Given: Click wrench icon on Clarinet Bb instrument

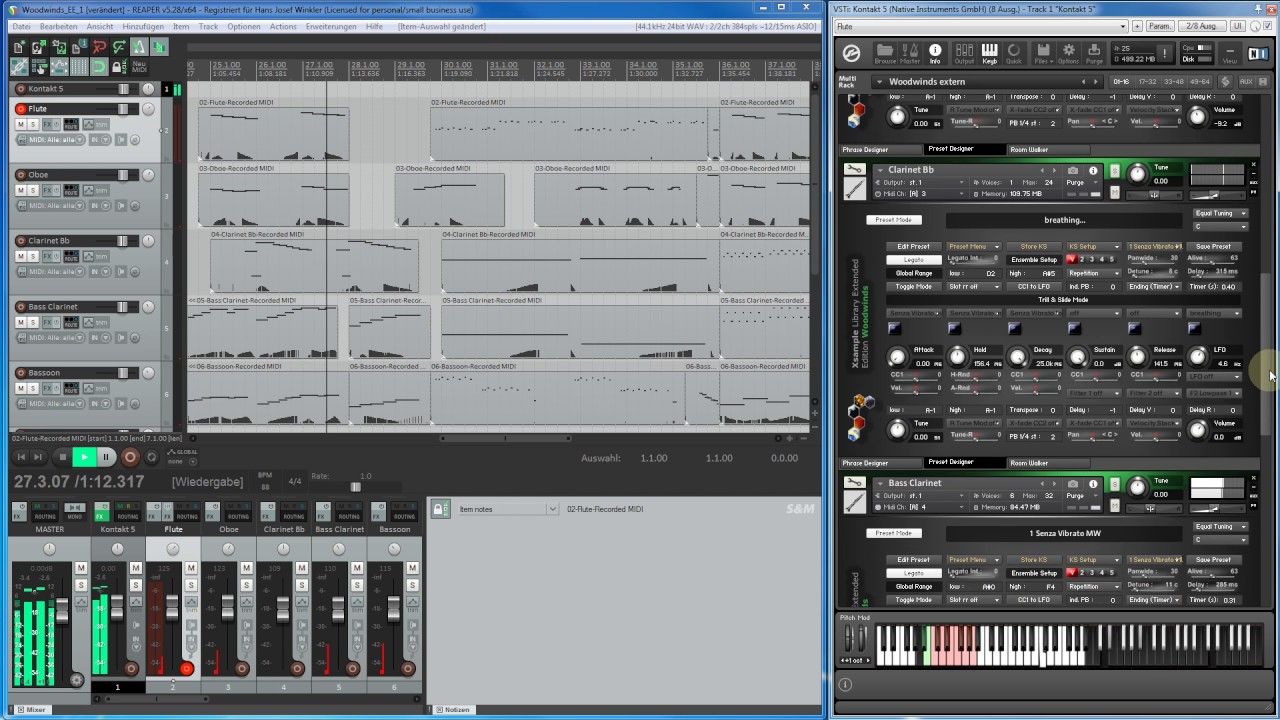Looking at the screenshot, I should [x=854, y=170].
